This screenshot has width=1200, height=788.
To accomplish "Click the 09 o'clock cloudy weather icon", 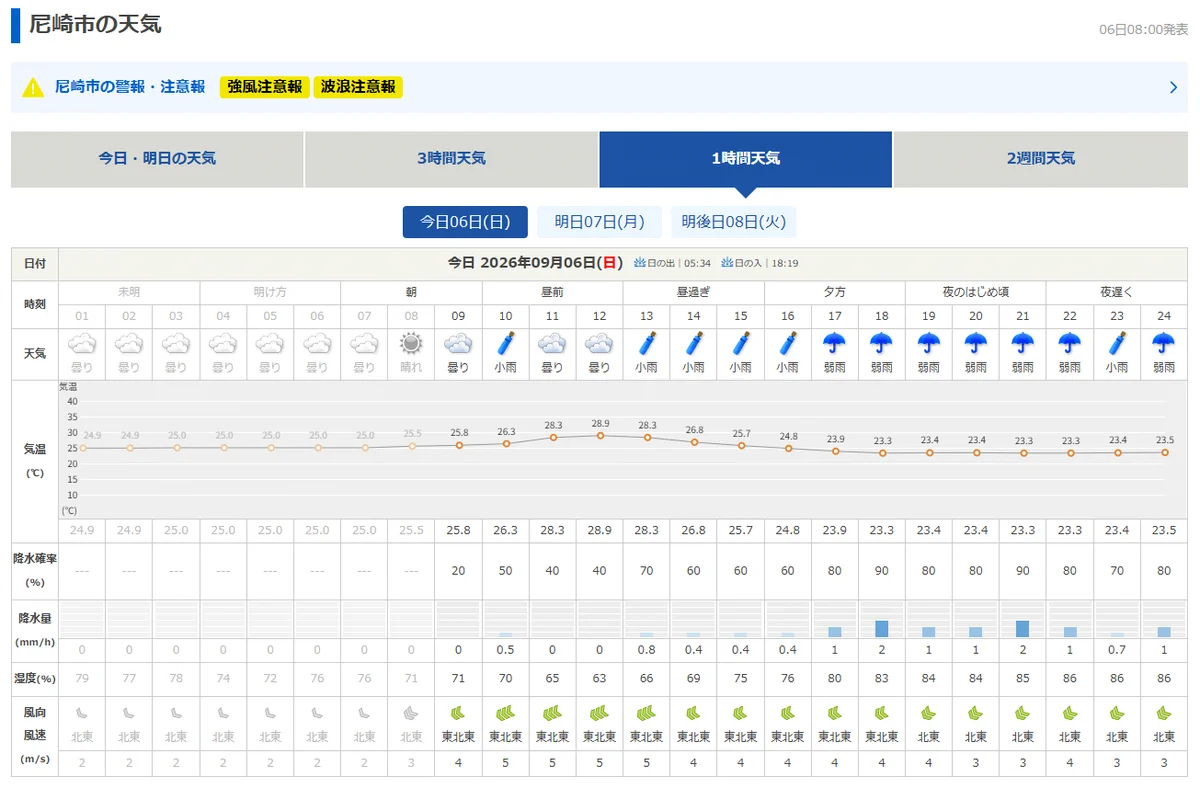I will tap(458, 344).
